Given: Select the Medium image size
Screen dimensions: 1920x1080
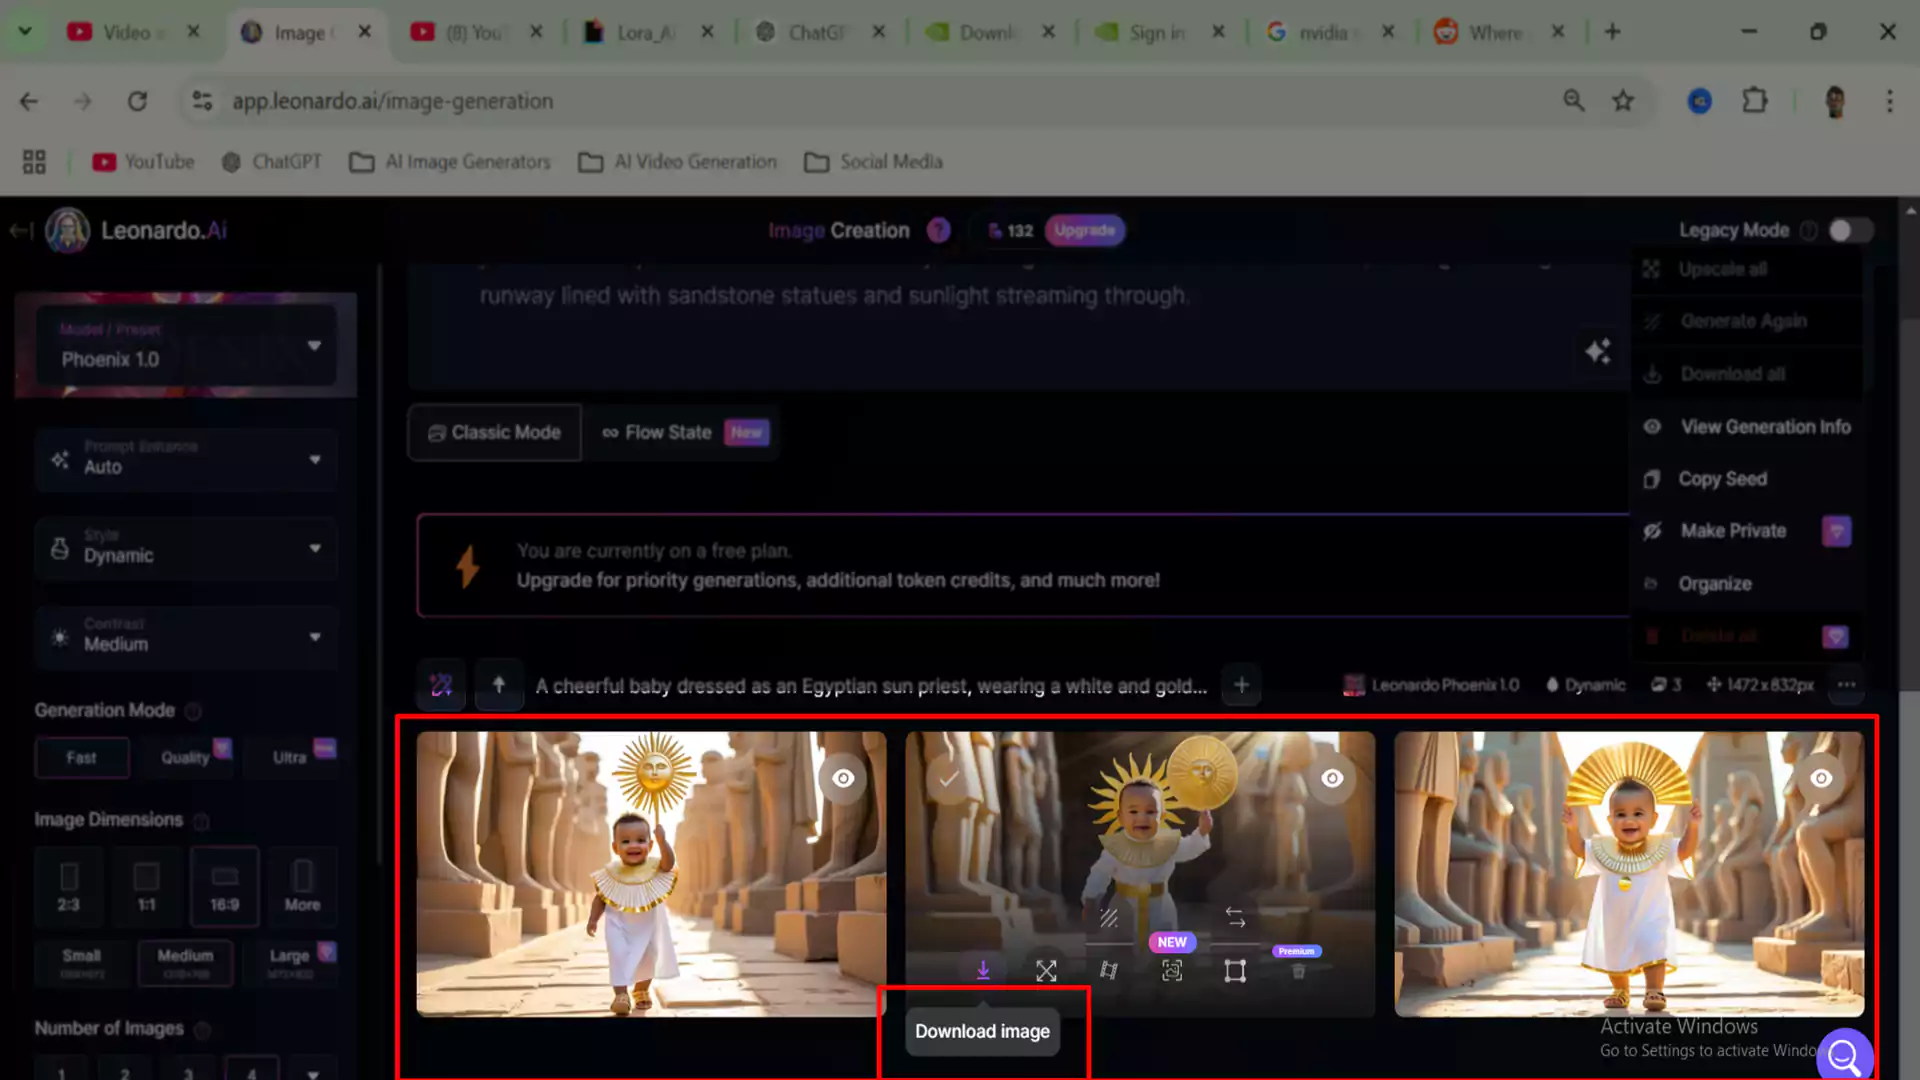Looking at the screenshot, I should 186,963.
